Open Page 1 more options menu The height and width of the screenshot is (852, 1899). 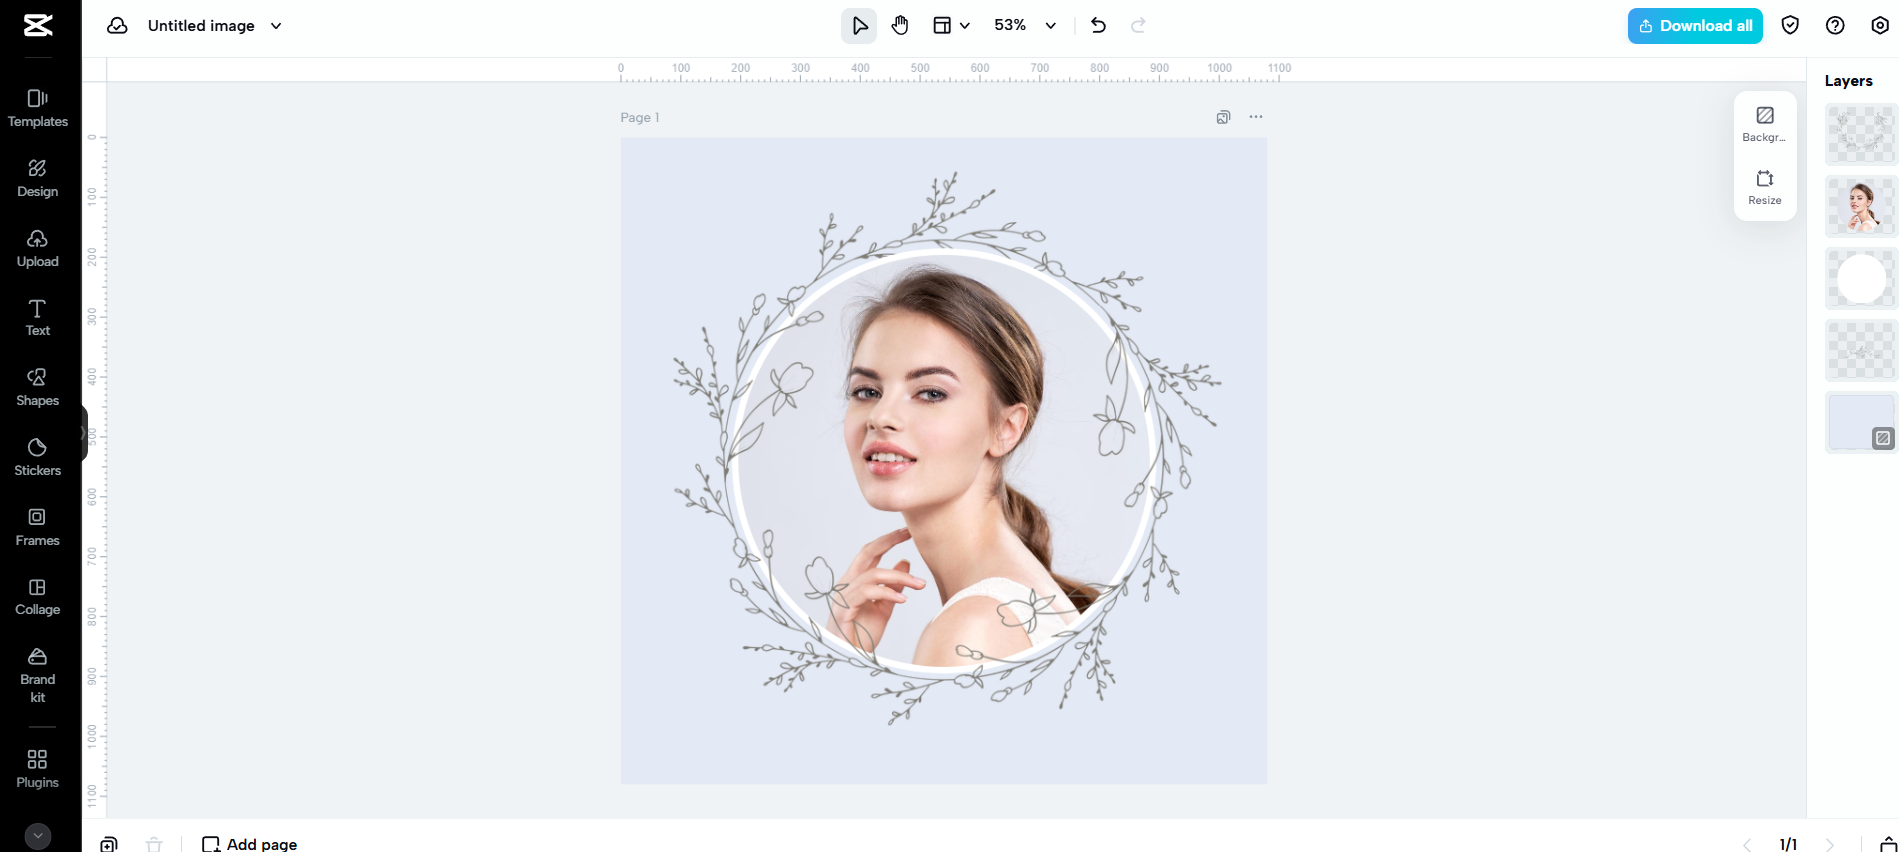1256,117
